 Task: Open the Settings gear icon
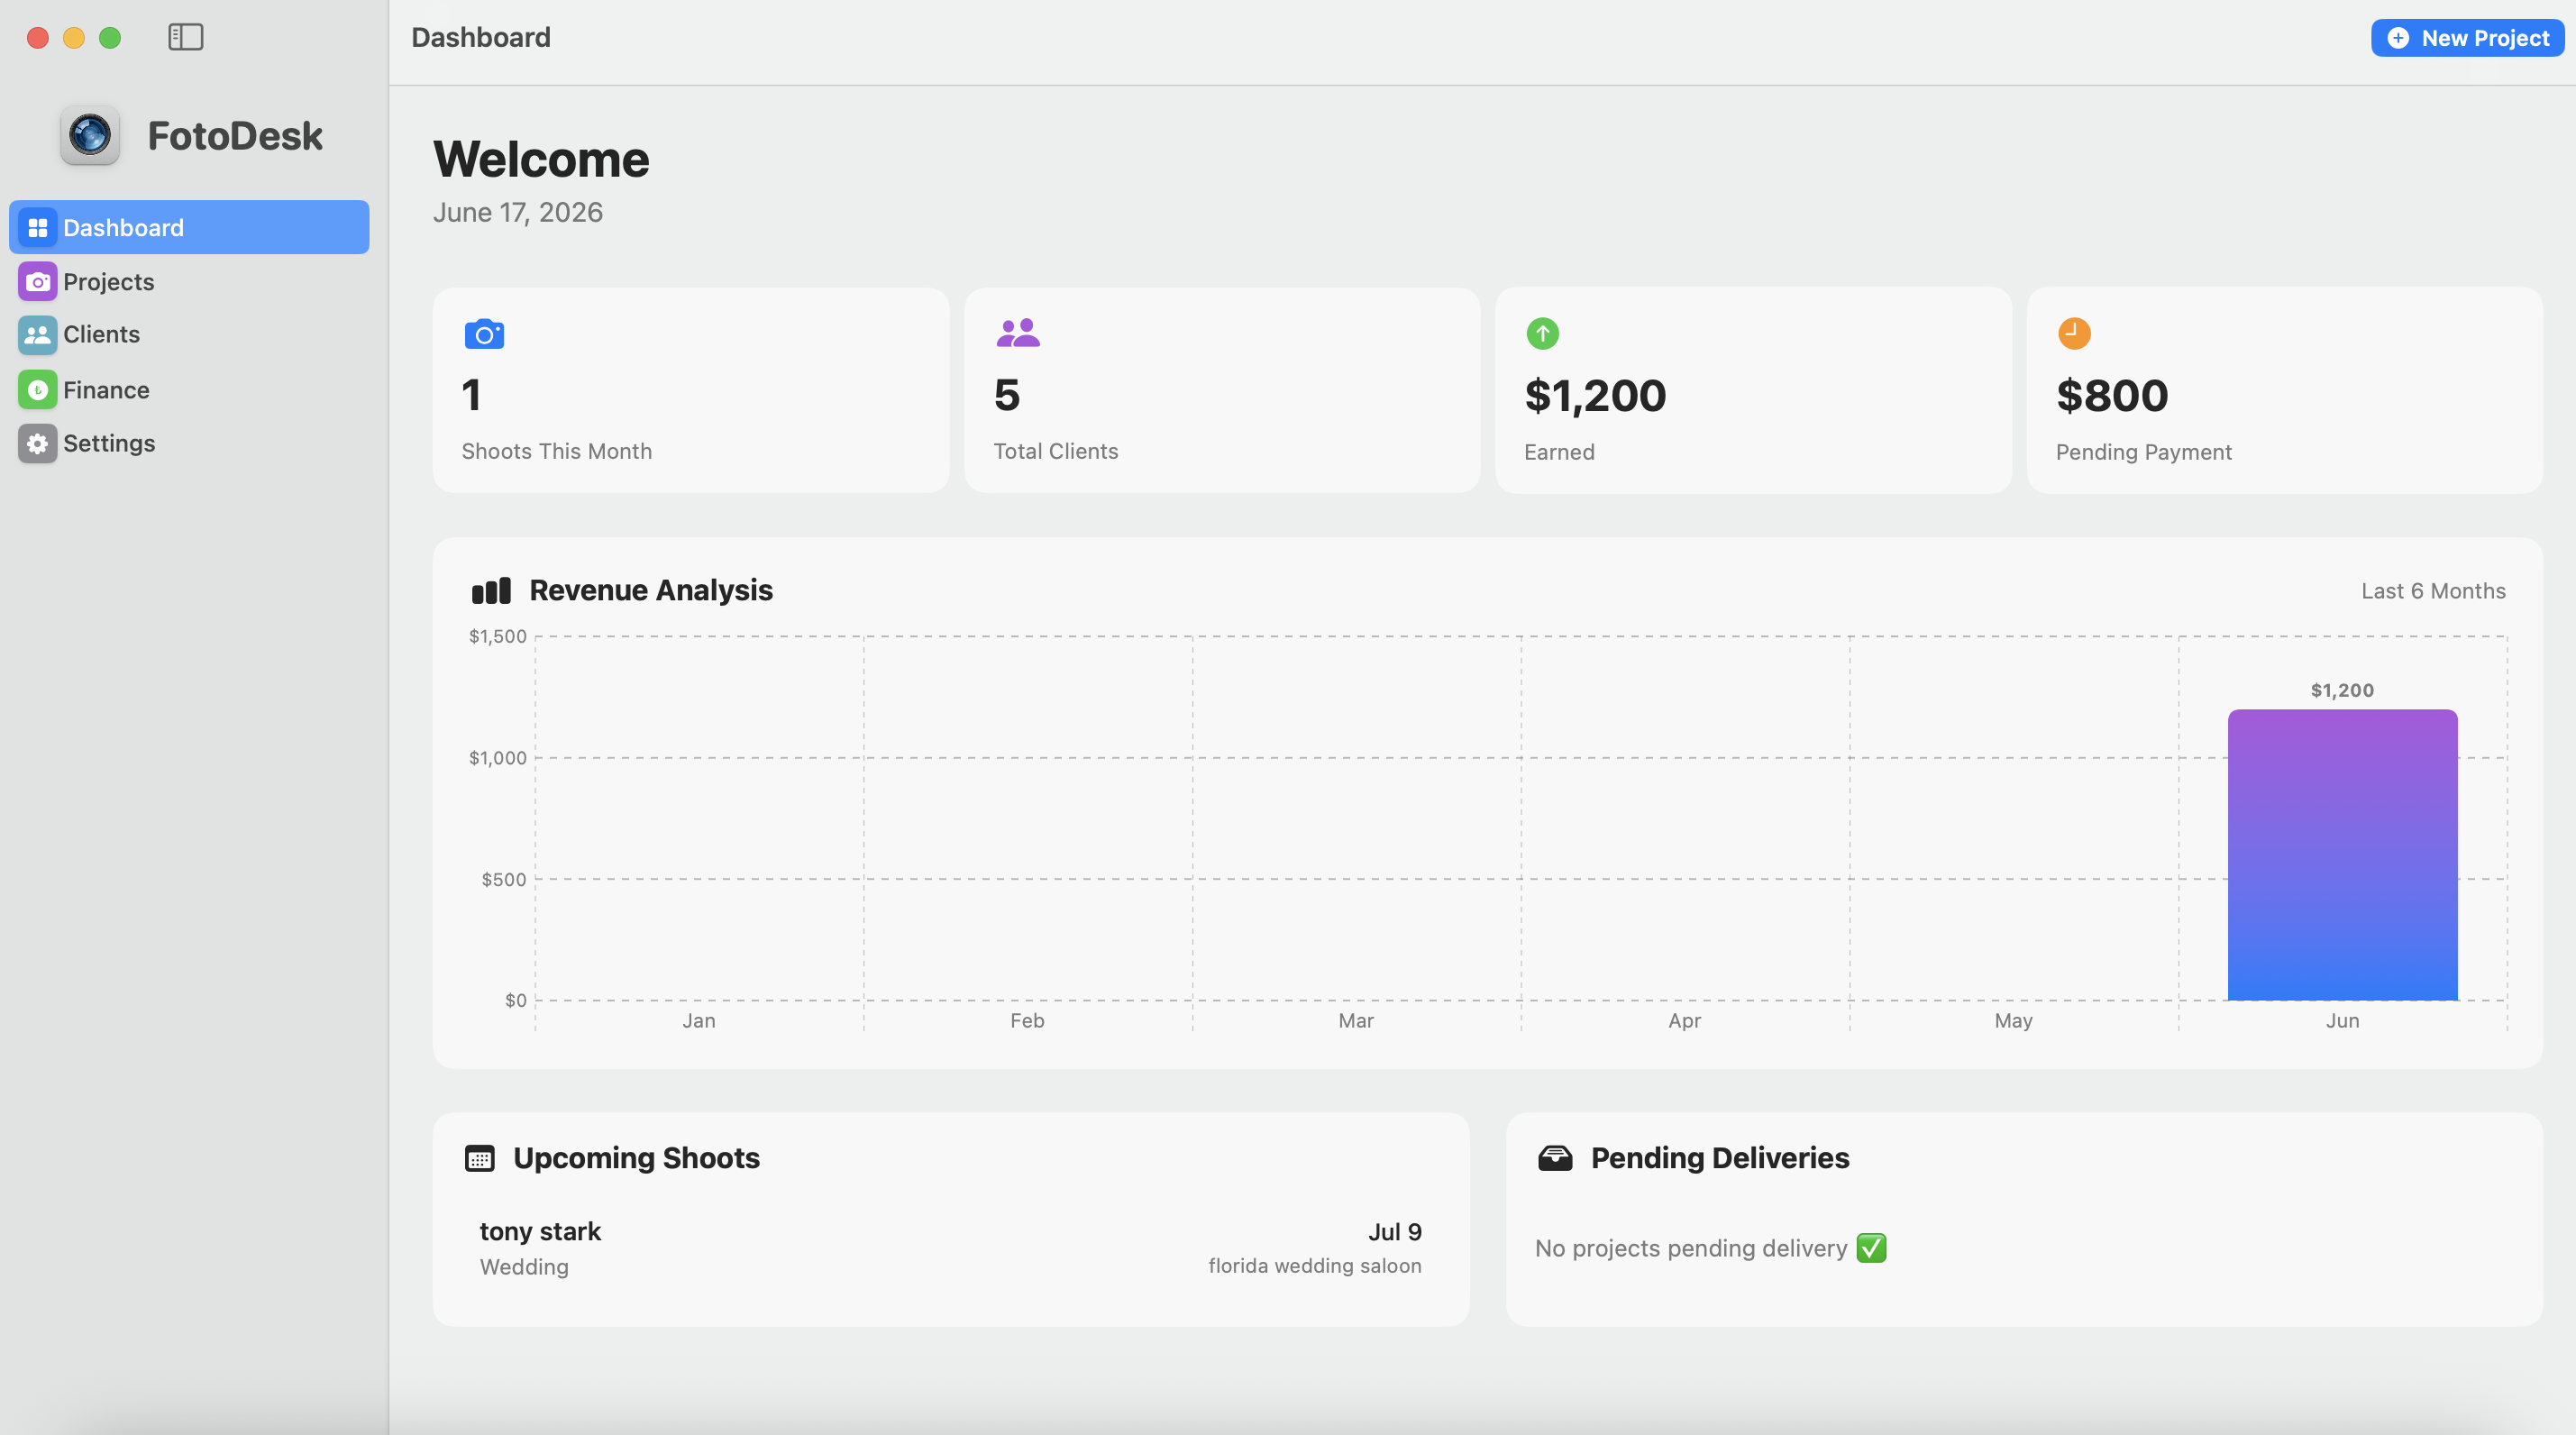[38, 444]
